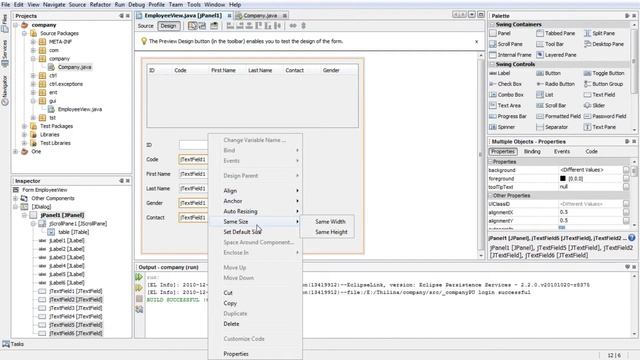Pick the Text Field palette item

(x=600, y=94)
